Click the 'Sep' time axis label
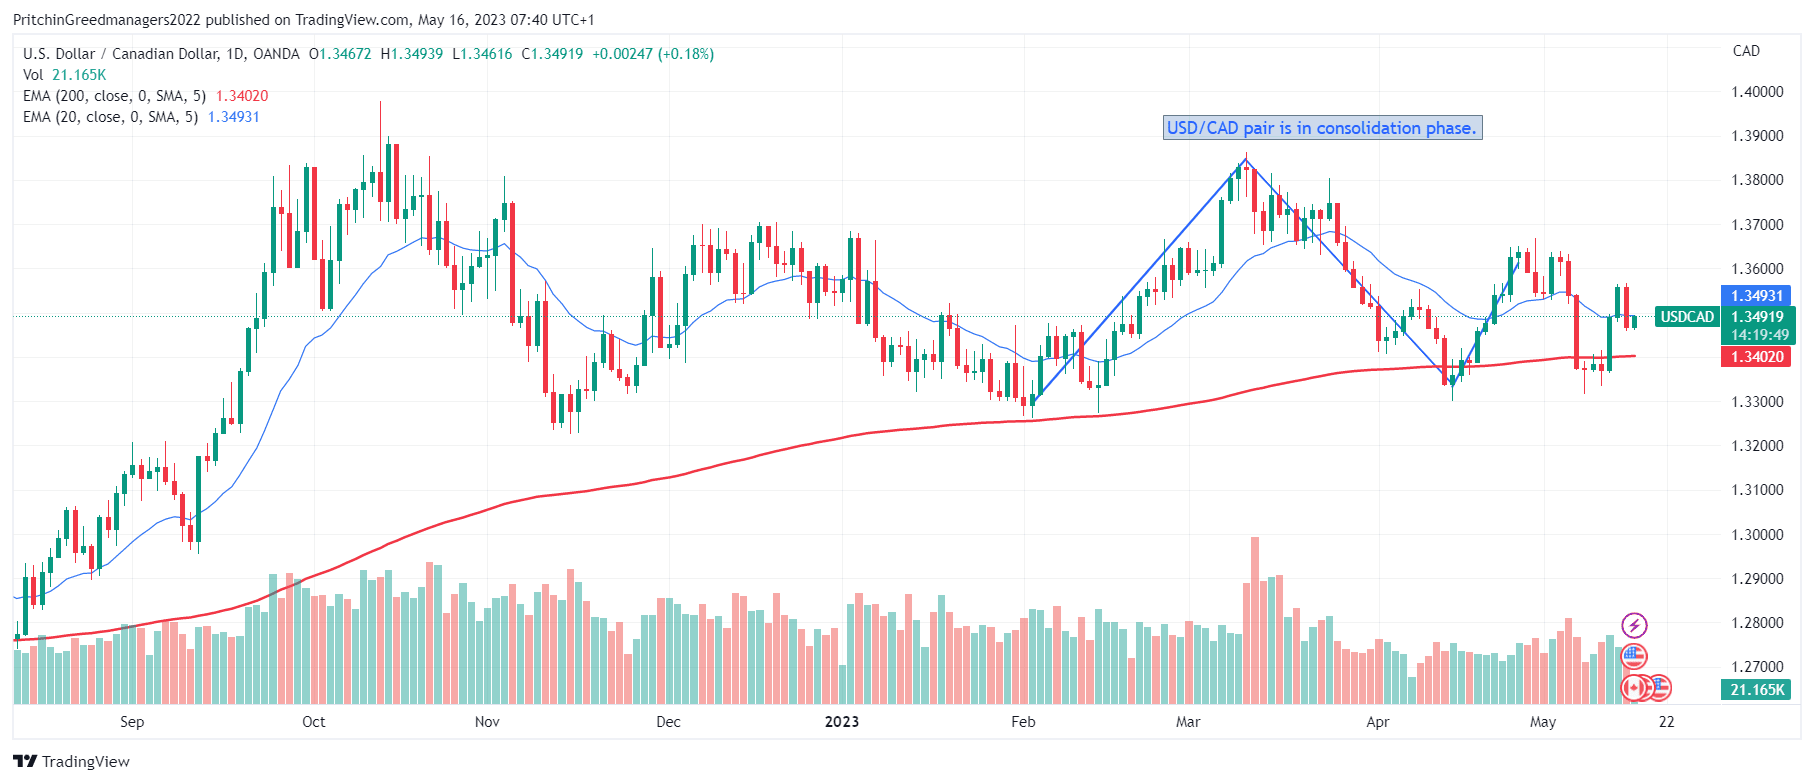The width and height of the screenshot is (1814, 783). coord(132,722)
